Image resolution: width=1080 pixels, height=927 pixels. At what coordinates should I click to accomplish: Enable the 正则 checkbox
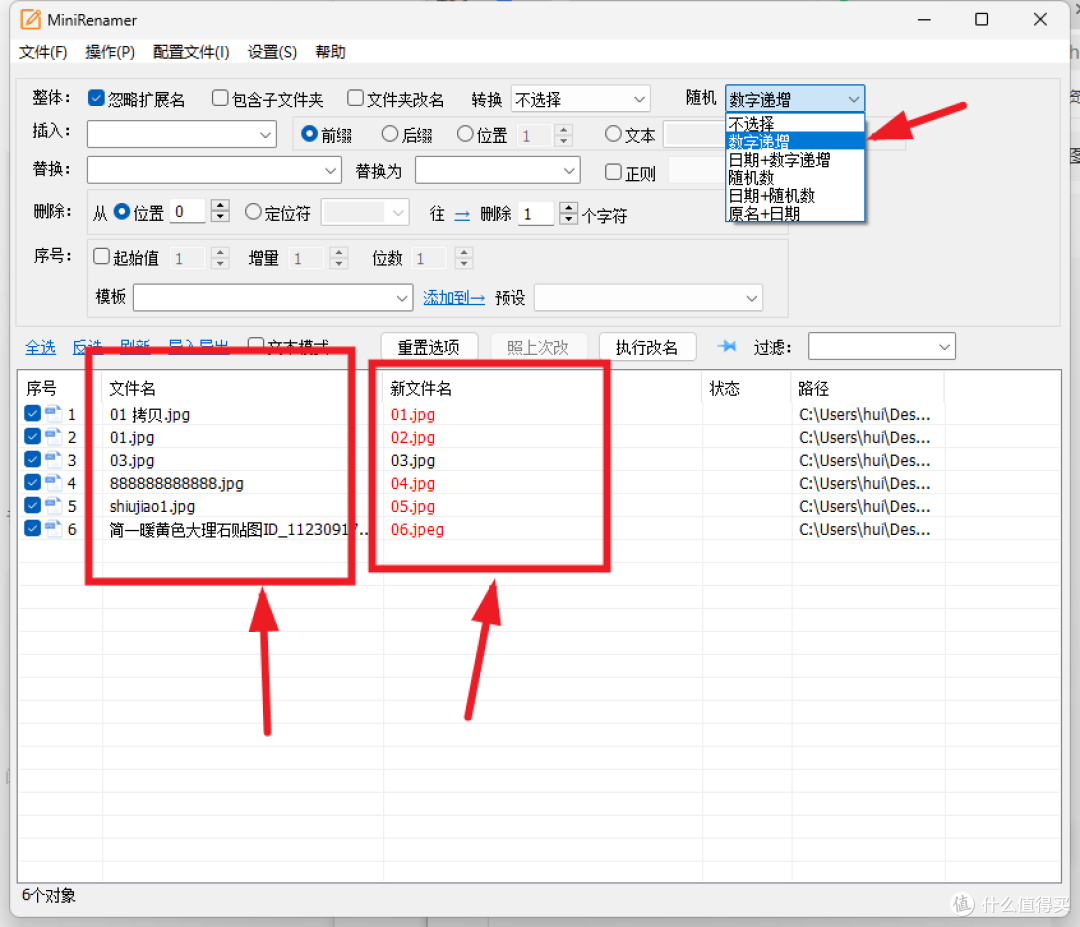(613, 172)
